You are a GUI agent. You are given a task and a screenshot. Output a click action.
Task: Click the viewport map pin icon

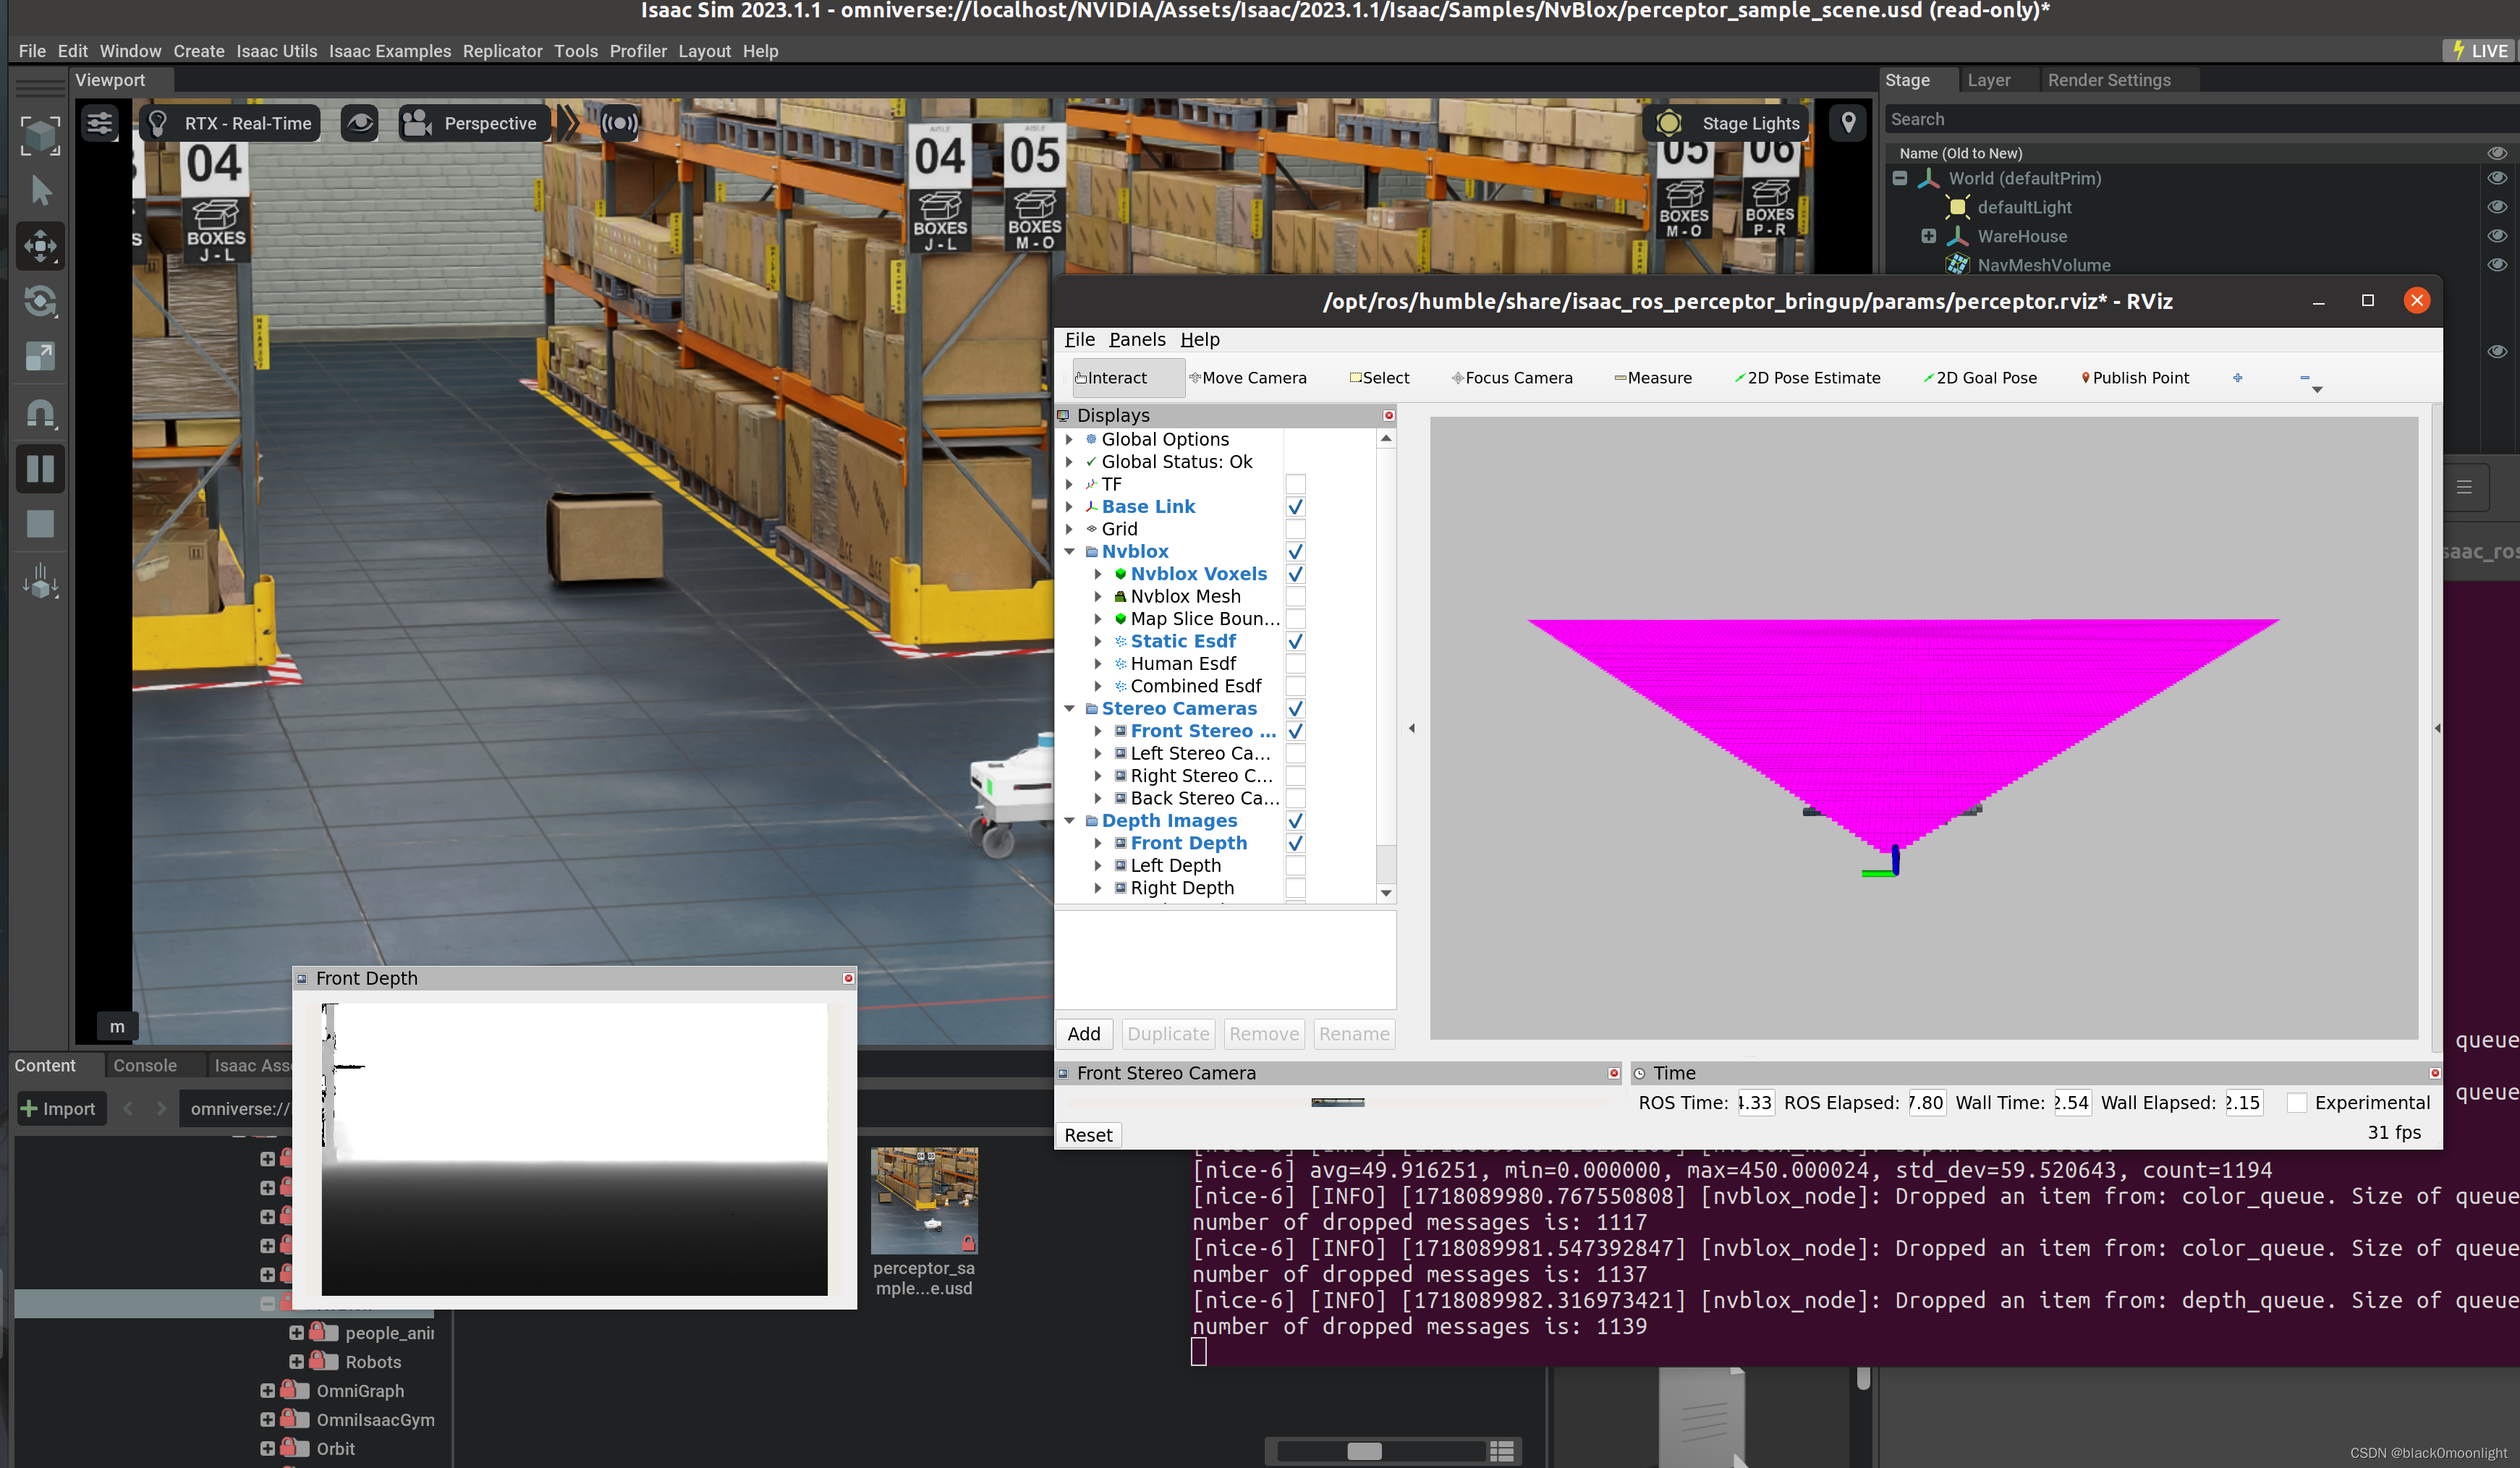[x=1848, y=123]
